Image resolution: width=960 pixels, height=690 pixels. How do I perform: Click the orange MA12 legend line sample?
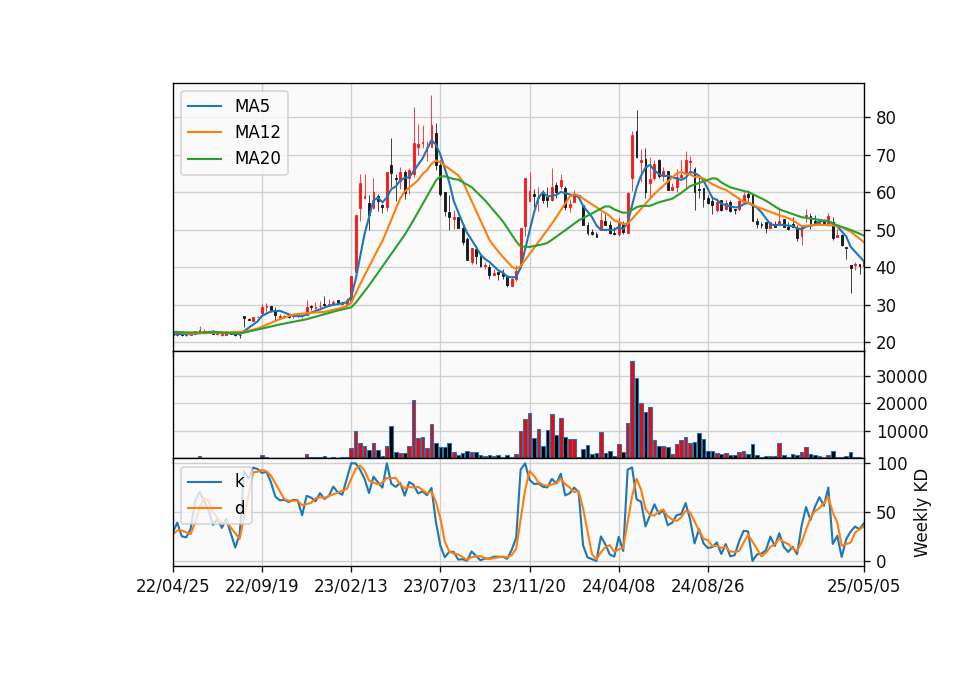(204, 132)
